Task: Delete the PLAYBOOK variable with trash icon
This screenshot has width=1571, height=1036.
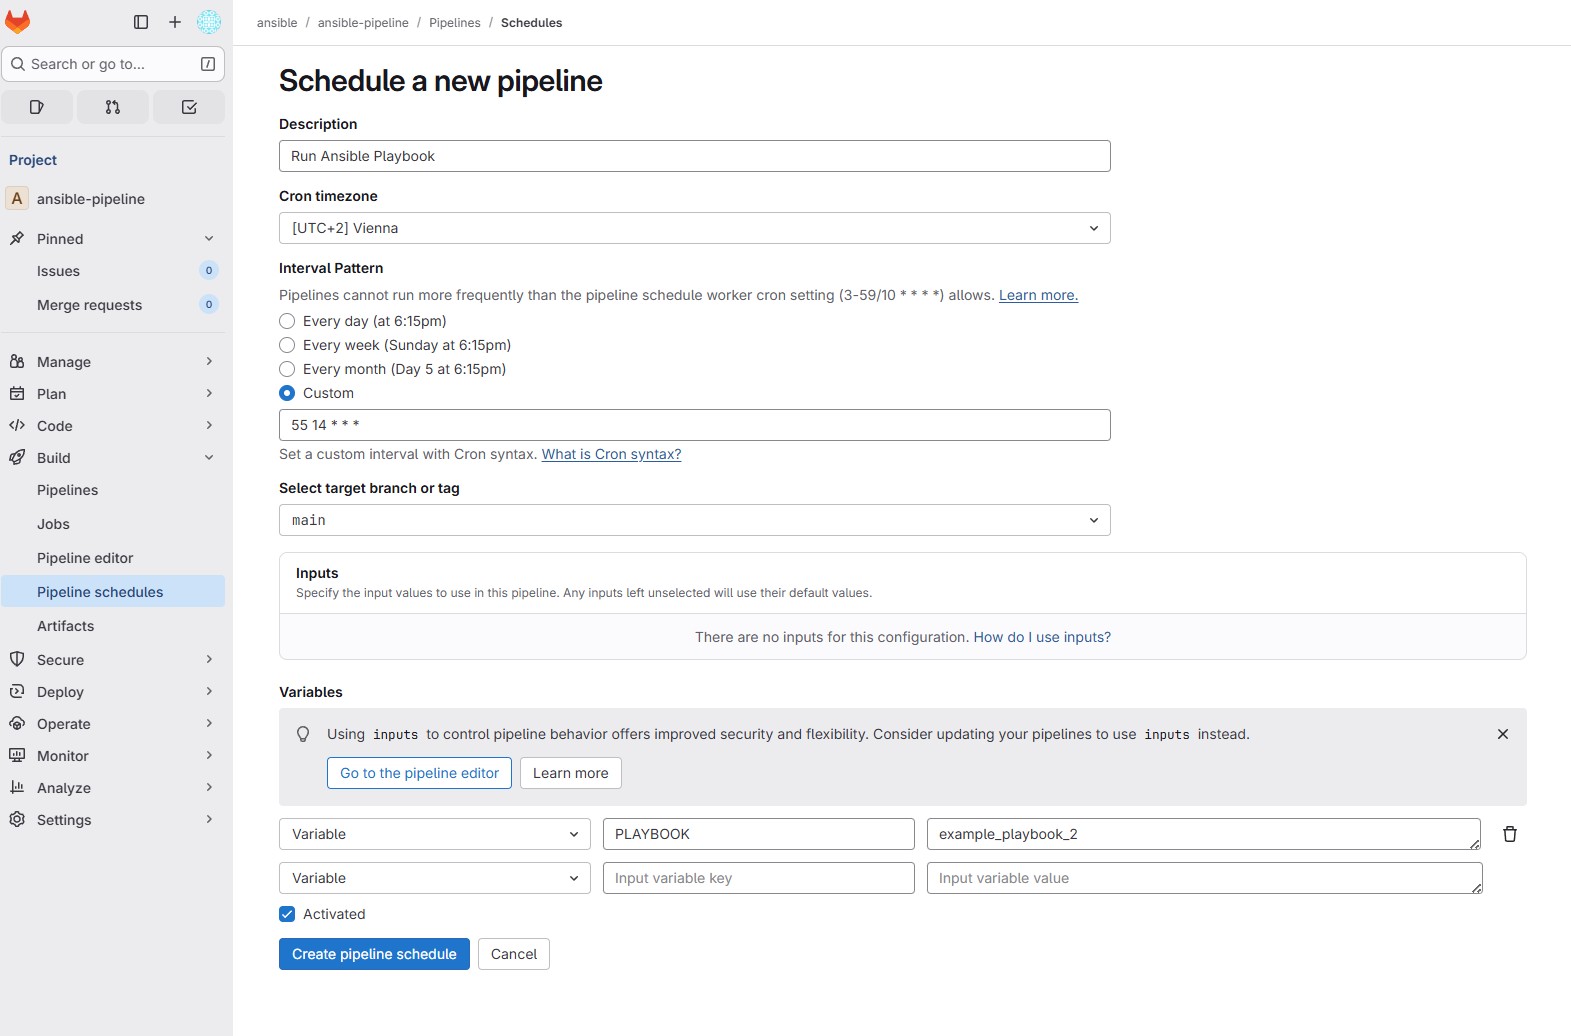Action: (x=1510, y=834)
